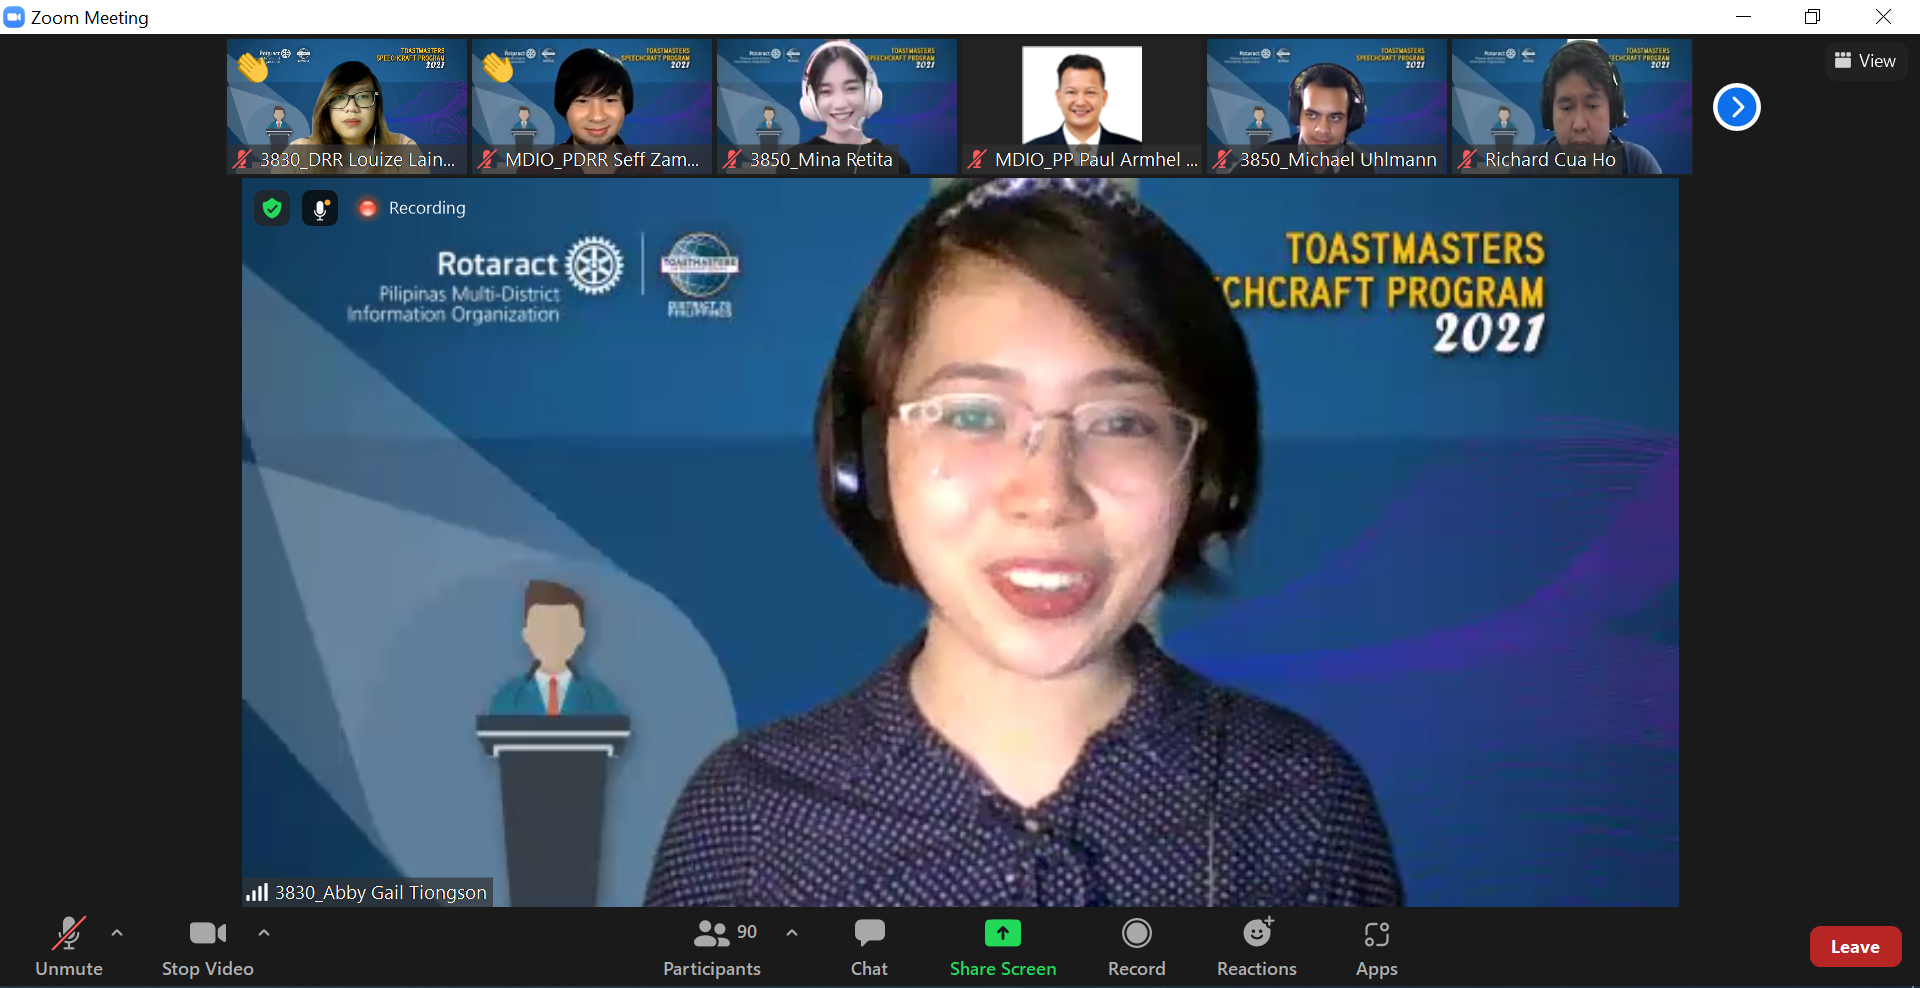Unmute your microphone

pos(68,946)
